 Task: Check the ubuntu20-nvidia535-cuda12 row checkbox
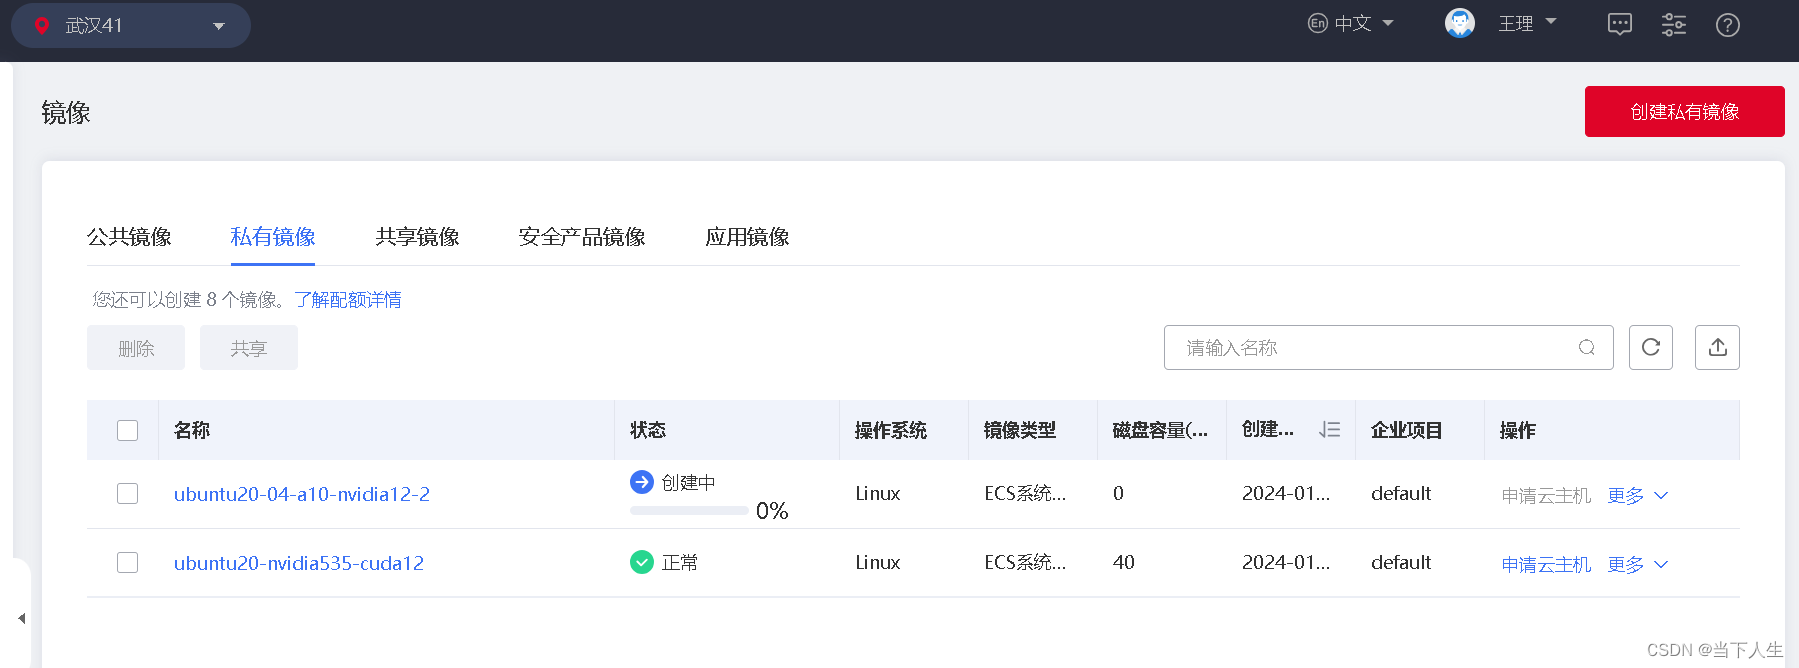tap(128, 563)
